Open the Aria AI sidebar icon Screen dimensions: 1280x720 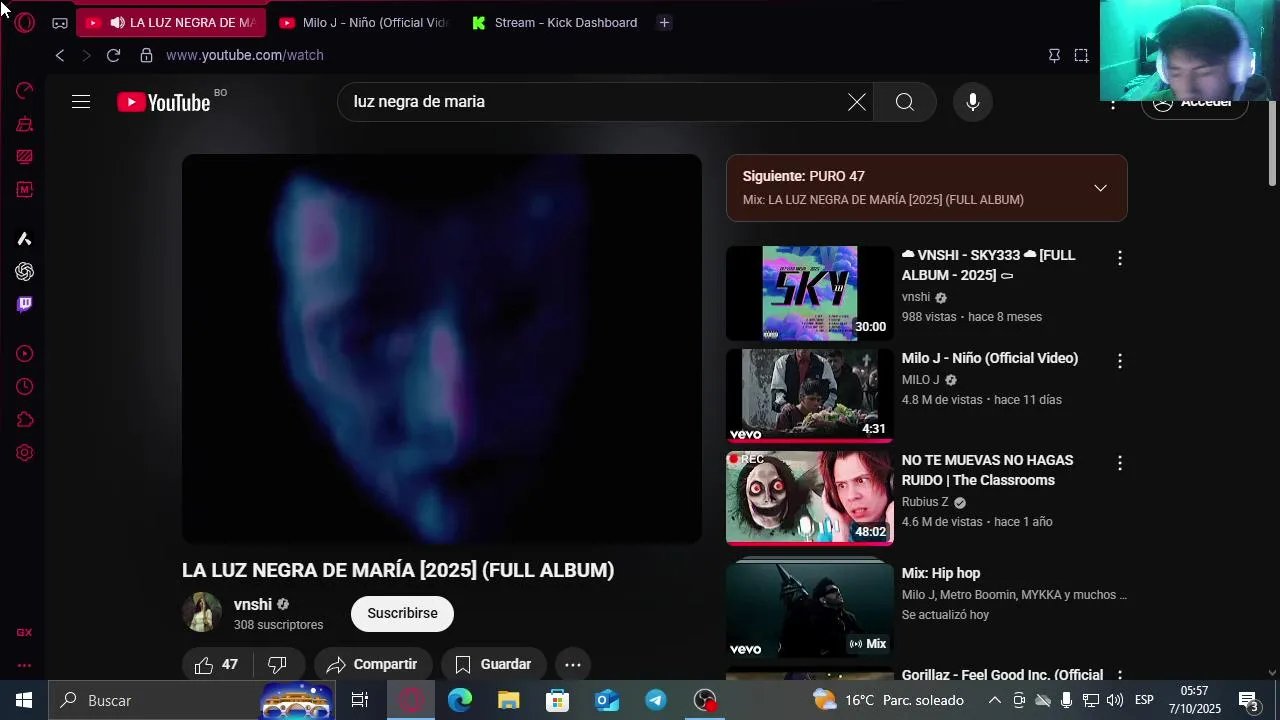click(25, 239)
